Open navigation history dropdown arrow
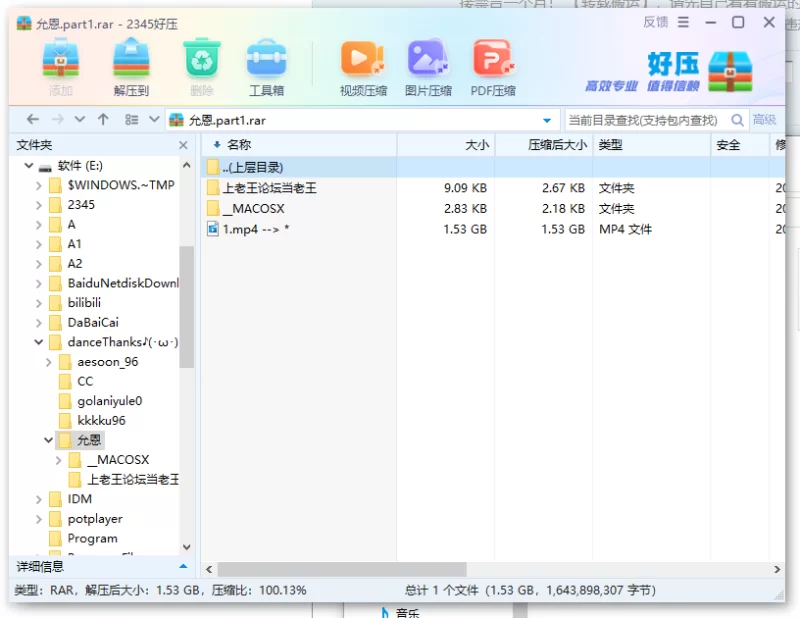 80,119
